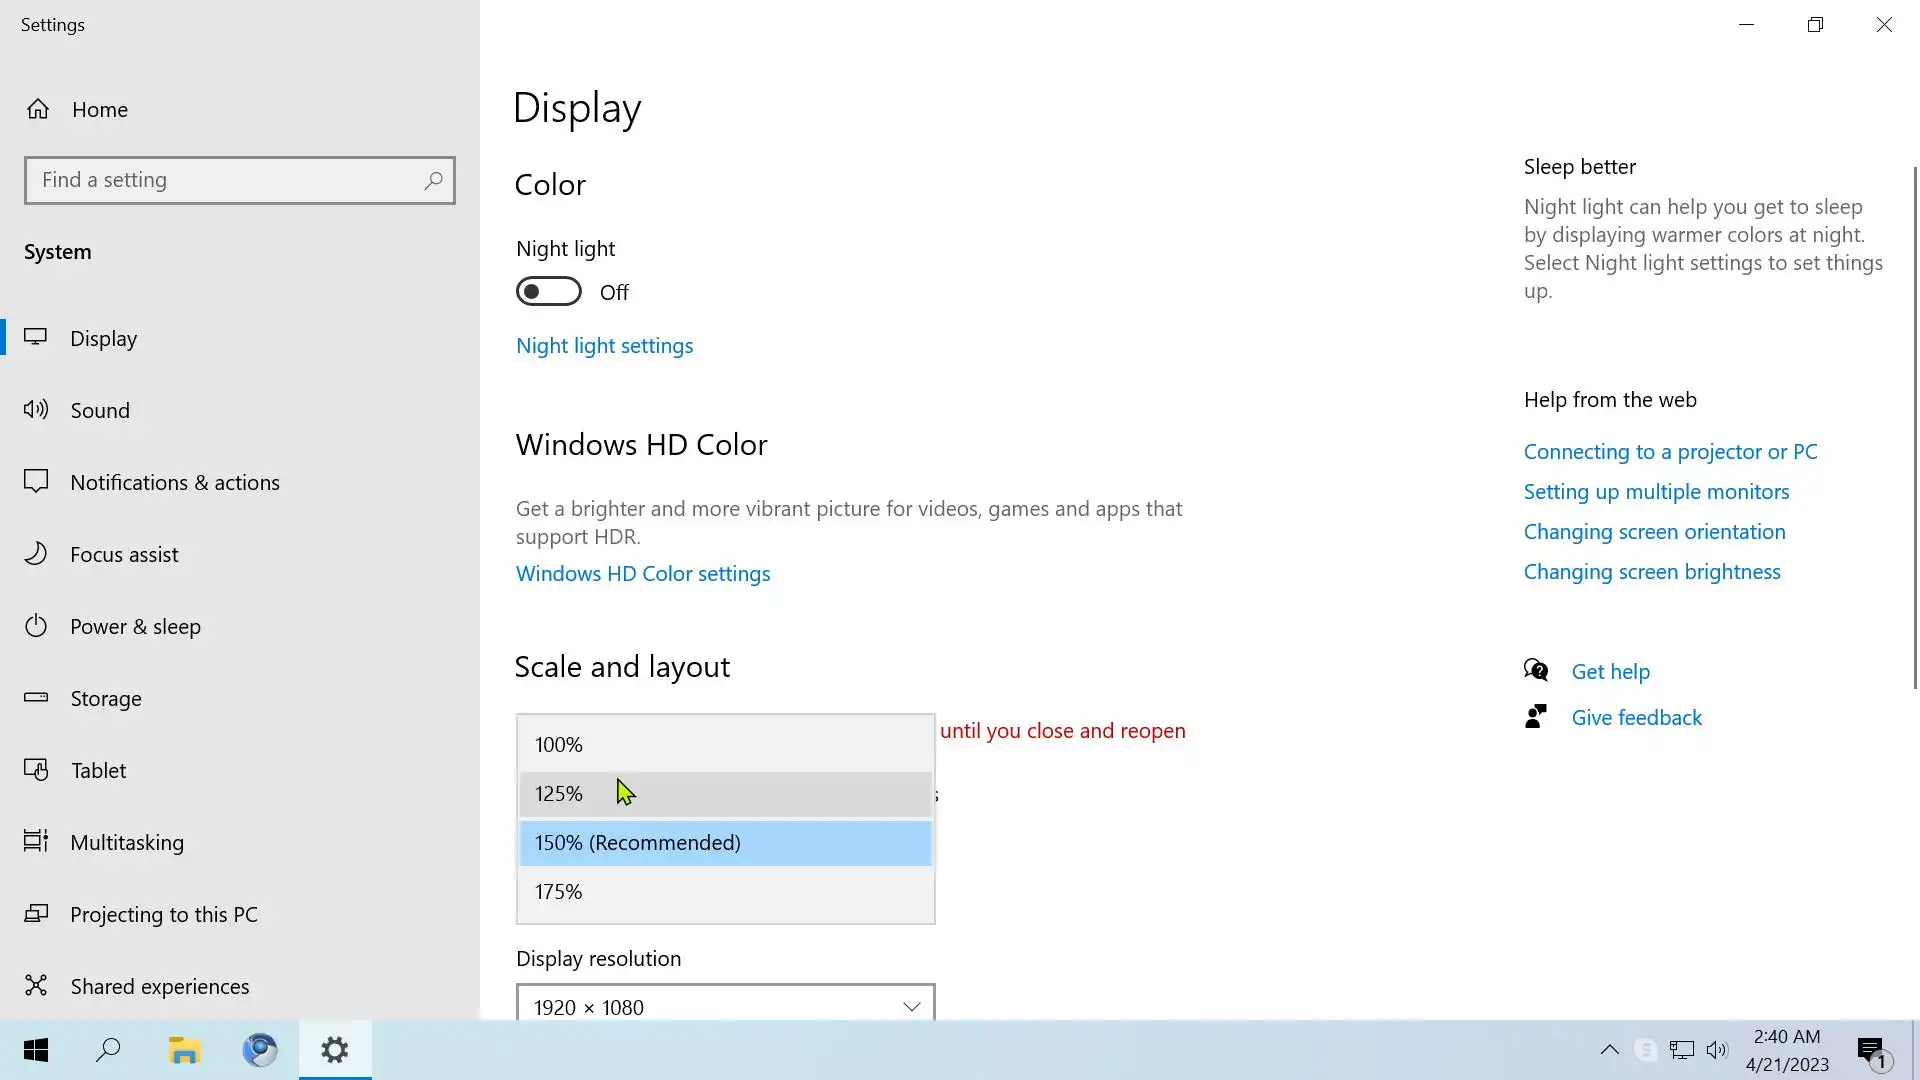
Task: Expand the Display resolution dropdown
Action: 725,1006
